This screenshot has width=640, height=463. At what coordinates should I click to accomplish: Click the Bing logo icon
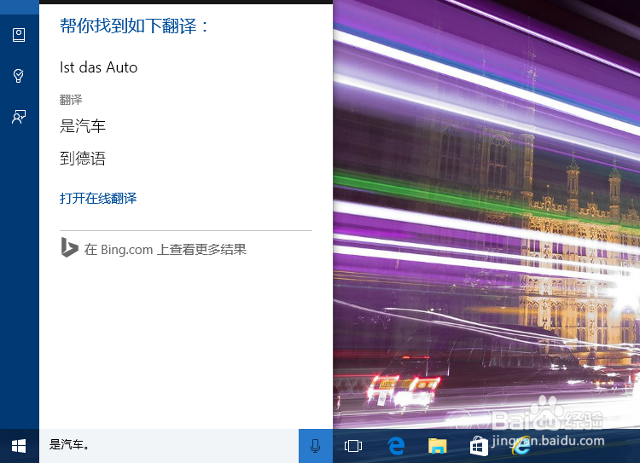click(x=69, y=247)
